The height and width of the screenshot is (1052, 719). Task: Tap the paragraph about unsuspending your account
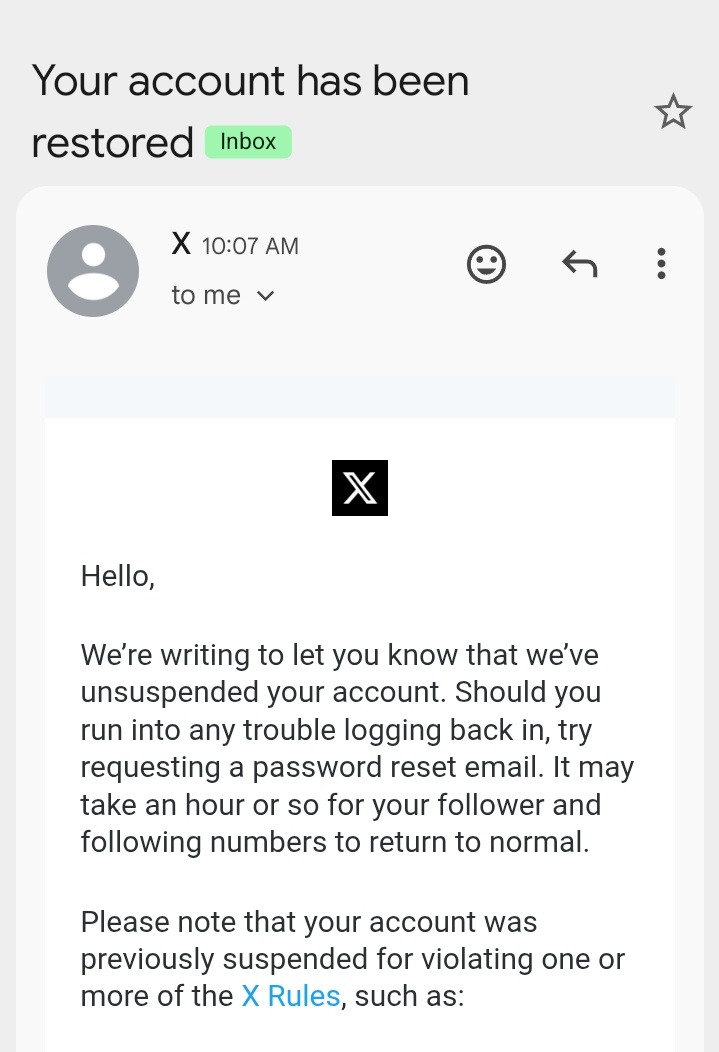[357, 749]
